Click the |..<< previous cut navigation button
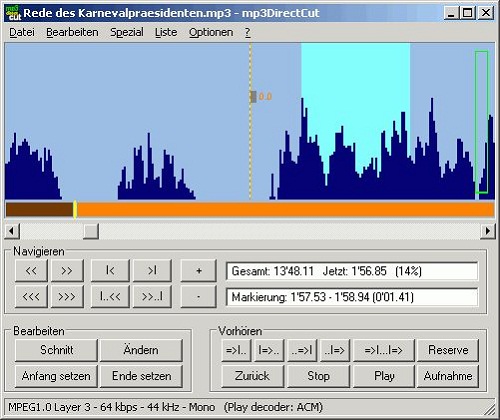The width and height of the screenshot is (500, 420). [x=110, y=296]
